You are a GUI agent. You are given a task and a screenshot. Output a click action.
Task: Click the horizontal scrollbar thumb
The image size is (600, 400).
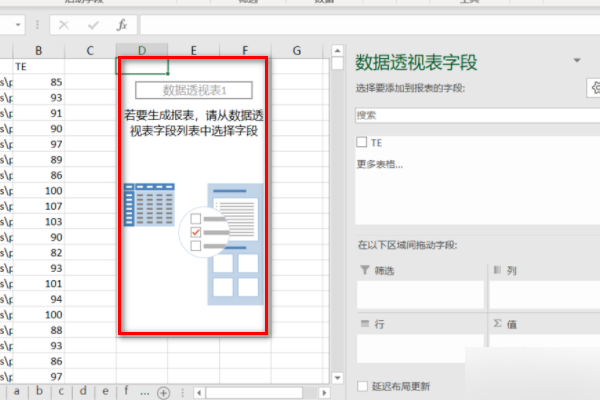(x=254, y=393)
